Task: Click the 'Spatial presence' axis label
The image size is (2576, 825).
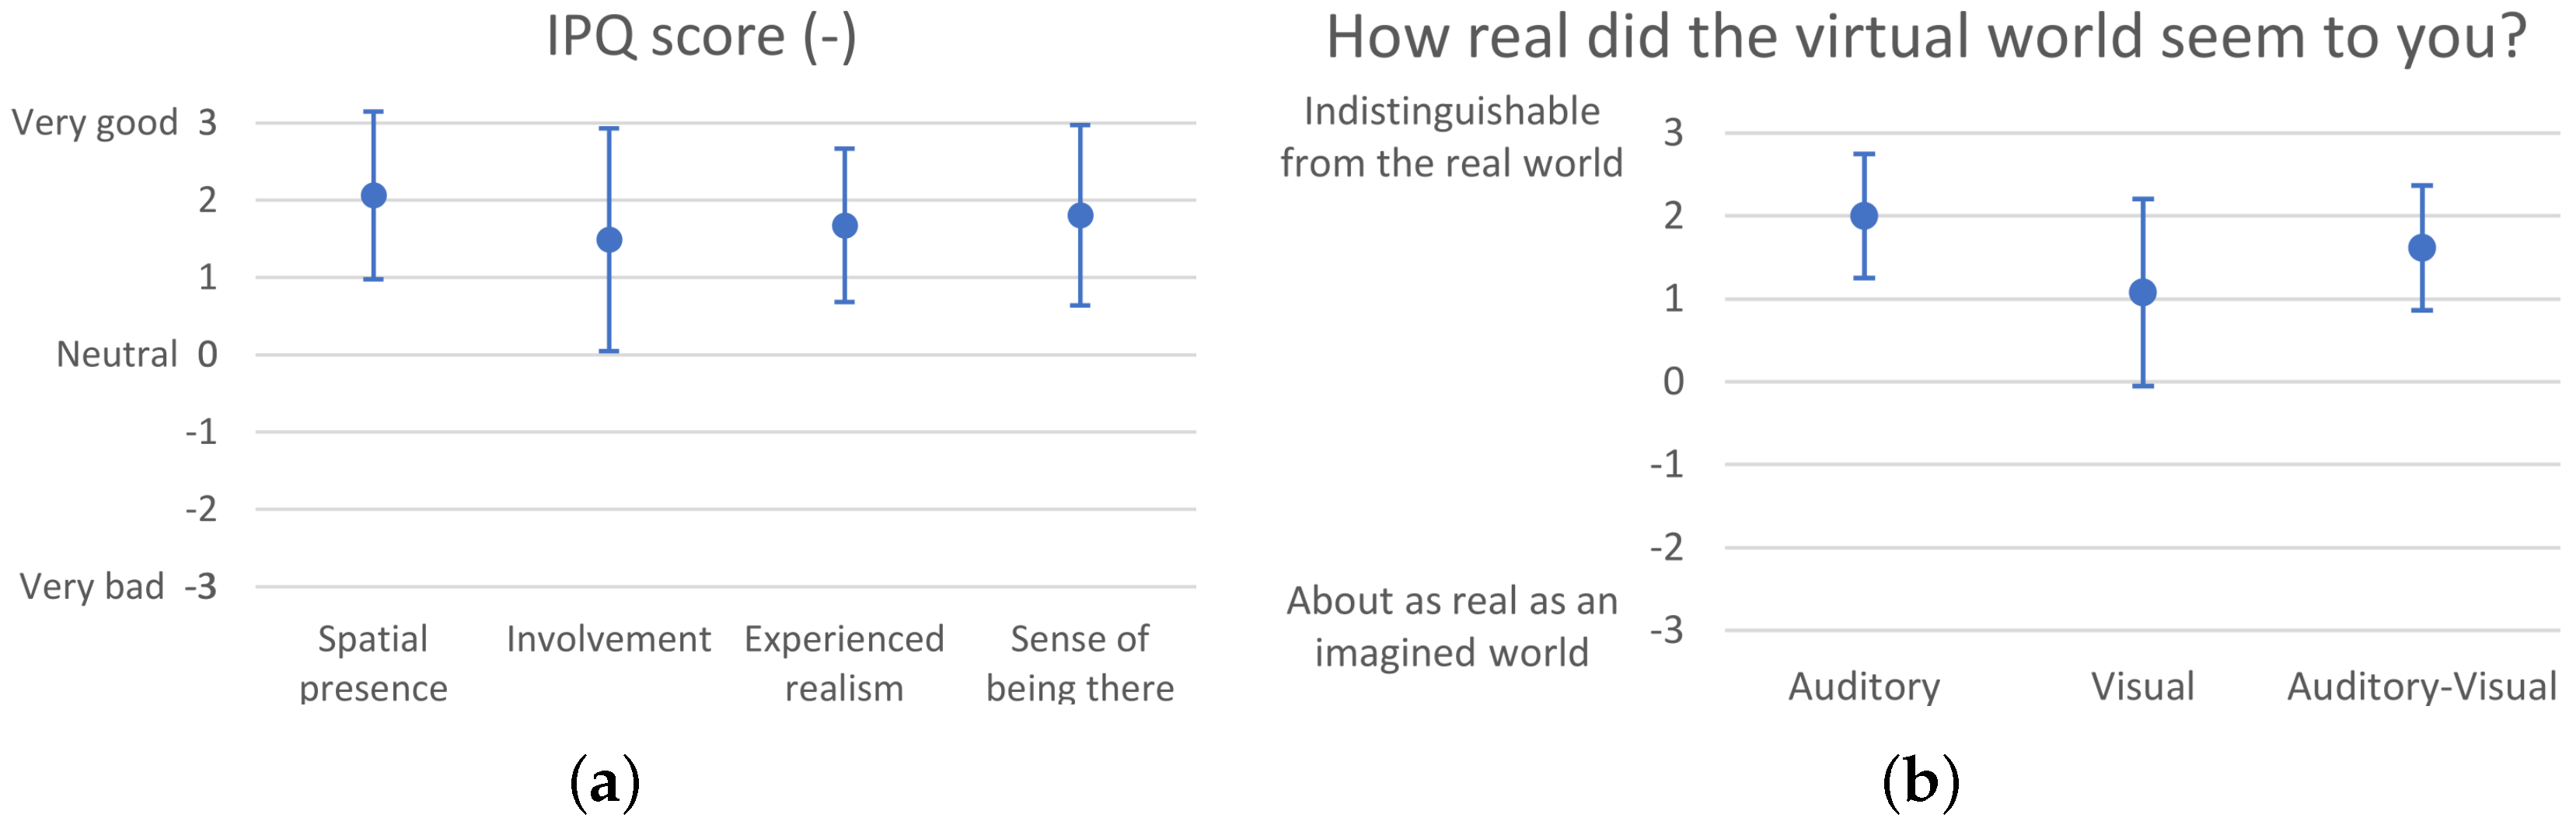Action: click(x=373, y=663)
